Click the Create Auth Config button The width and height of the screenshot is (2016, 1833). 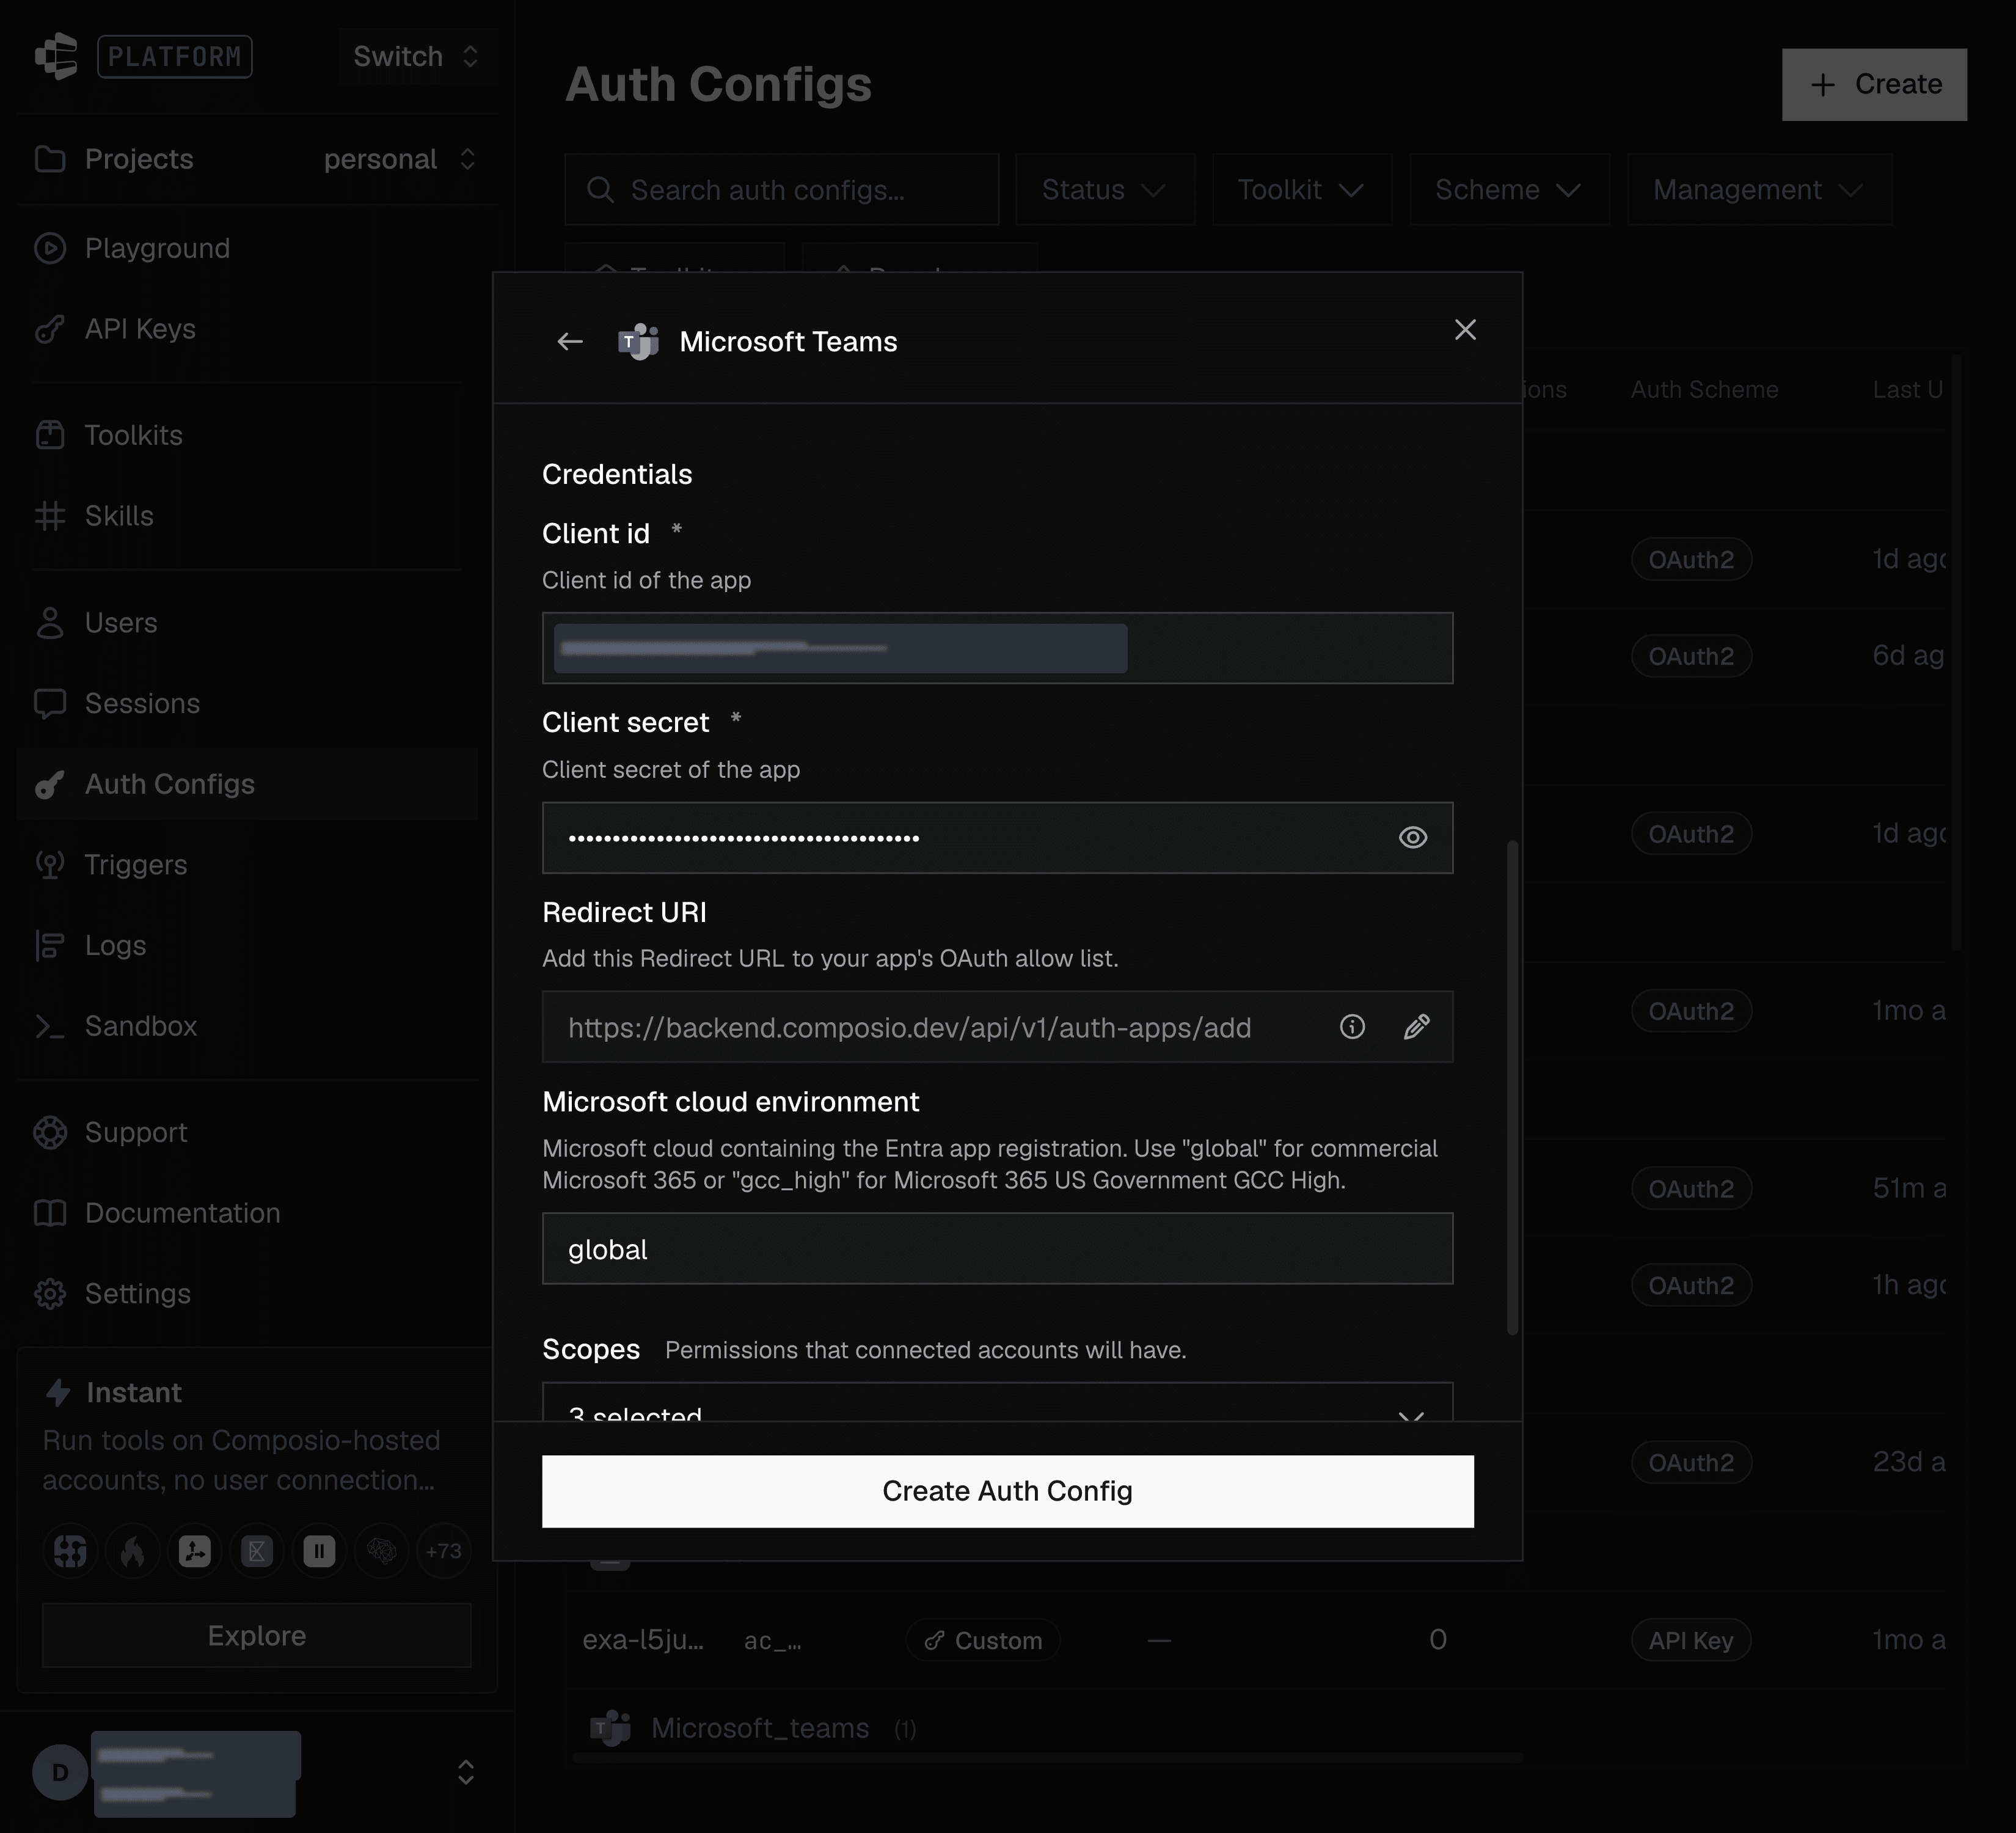tap(1007, 1491)
